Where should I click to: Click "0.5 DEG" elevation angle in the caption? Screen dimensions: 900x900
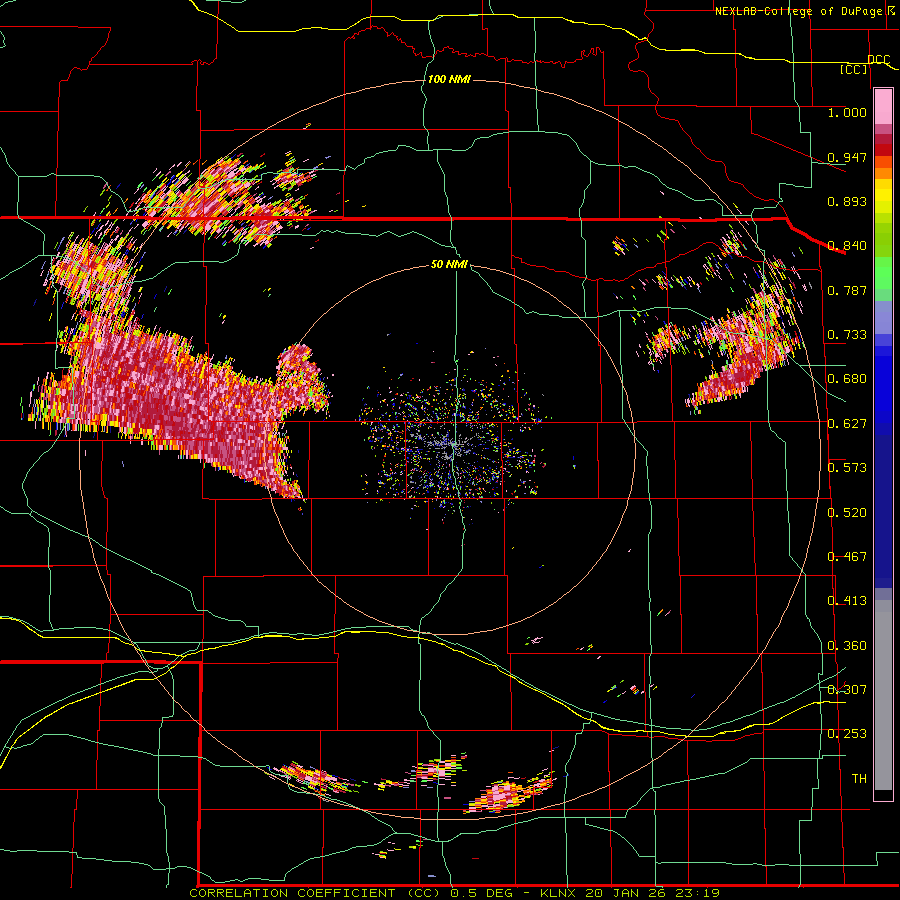click(x=482, y=893)
